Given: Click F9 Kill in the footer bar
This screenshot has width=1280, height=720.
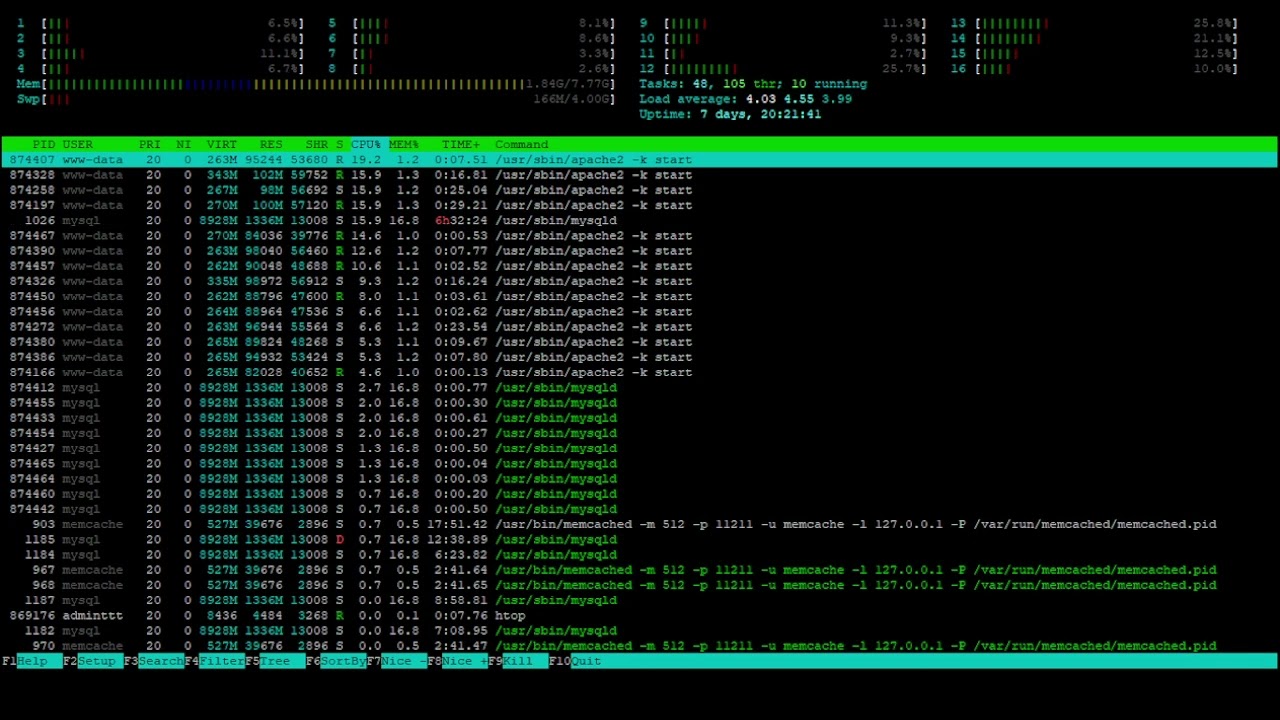Looking at the screenshot, I should [517, 661].
